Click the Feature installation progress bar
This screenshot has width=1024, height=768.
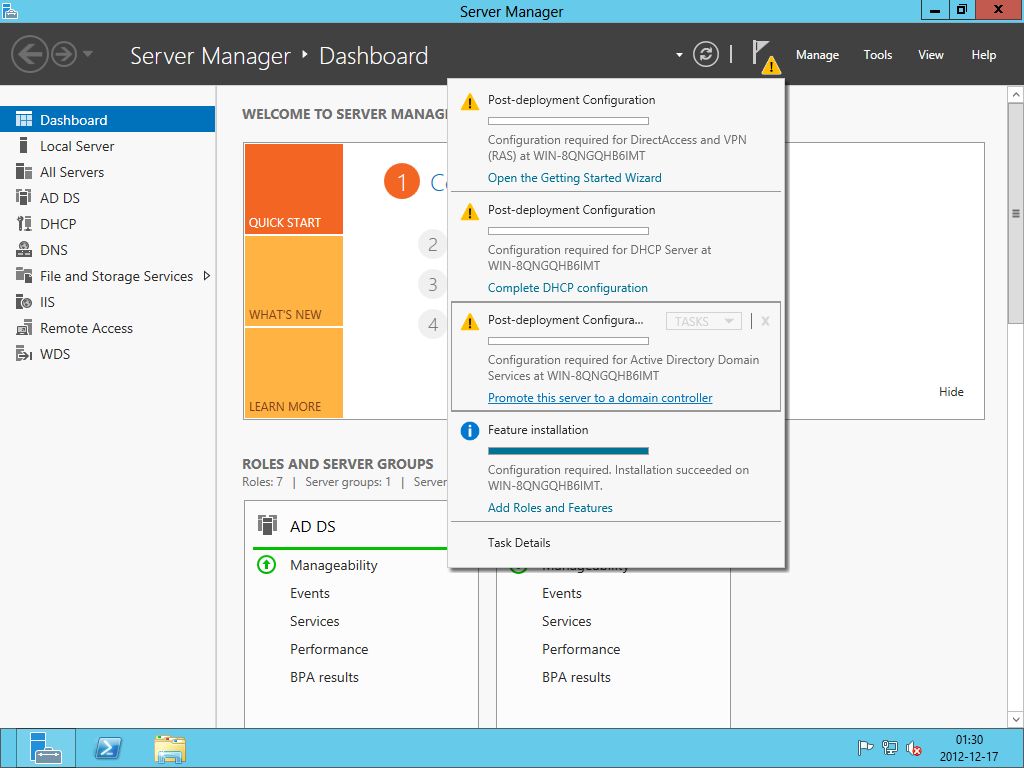click(568, 451)
